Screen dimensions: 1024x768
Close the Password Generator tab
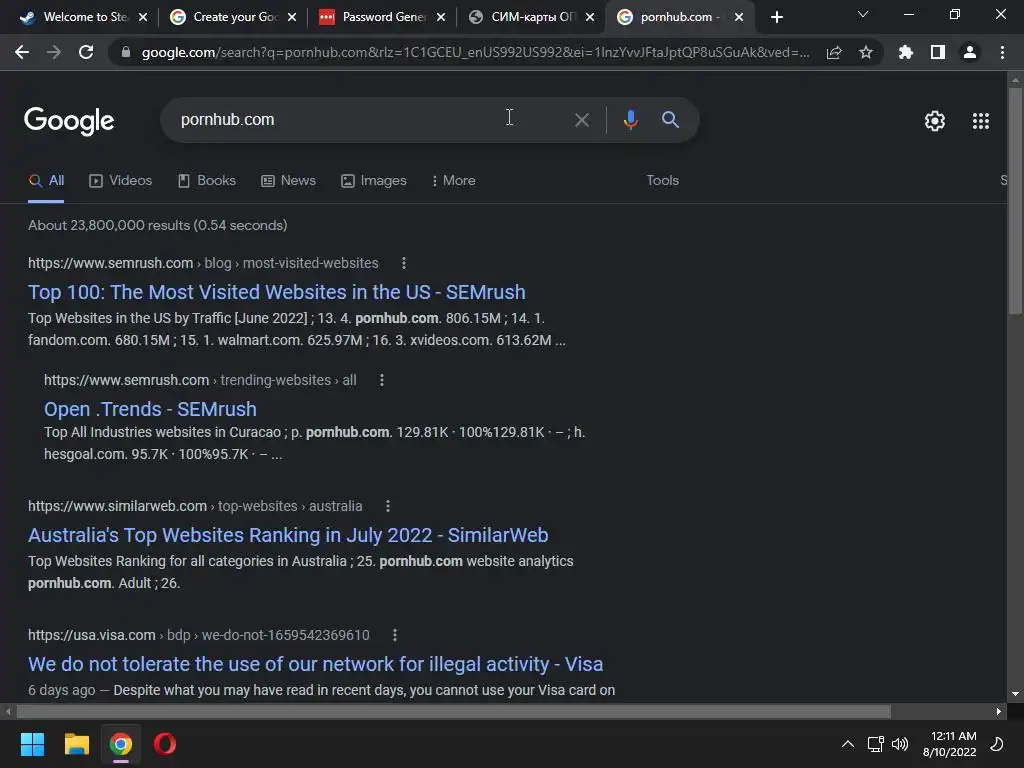point(441,17)
